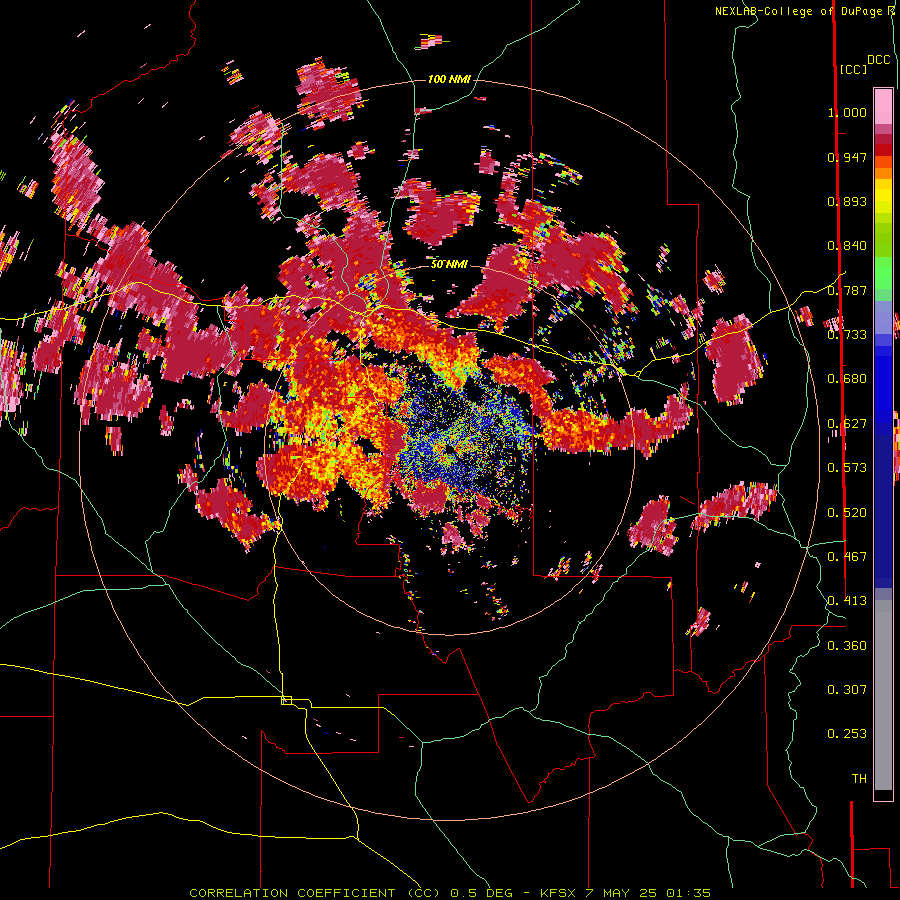Click the 0.467 legend value
The height and width of the screenshot is (900, 900).
coord(847,557)
